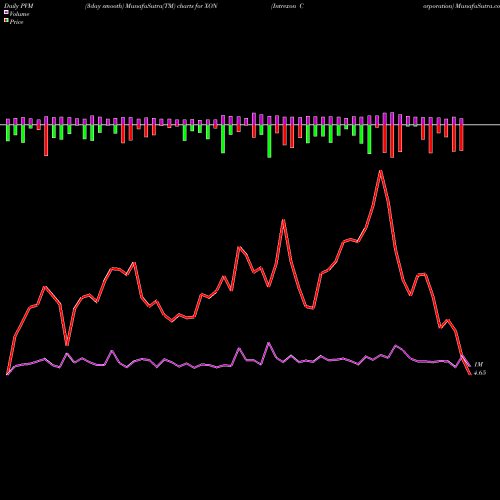This screenshot has width=500, height=500.
Task: Click the 'Daily PVM' title text
Action: pos(20,6)
